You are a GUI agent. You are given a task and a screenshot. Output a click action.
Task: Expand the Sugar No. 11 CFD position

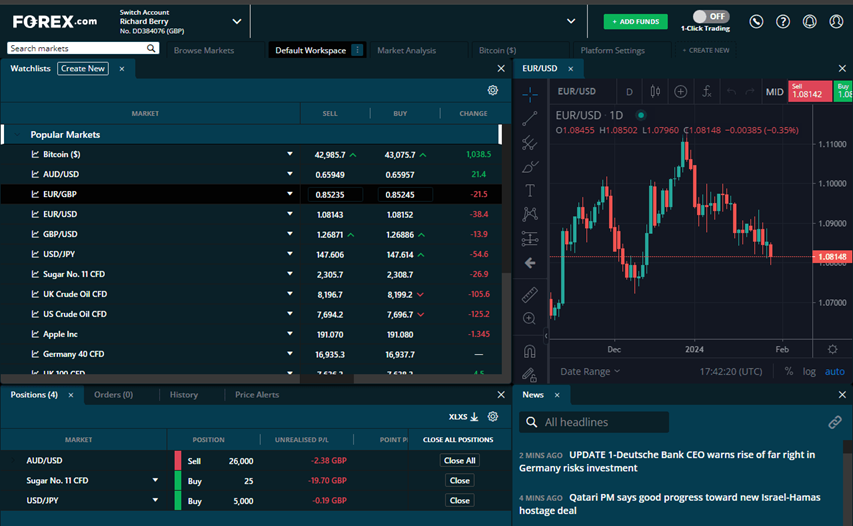click(156, 480)
